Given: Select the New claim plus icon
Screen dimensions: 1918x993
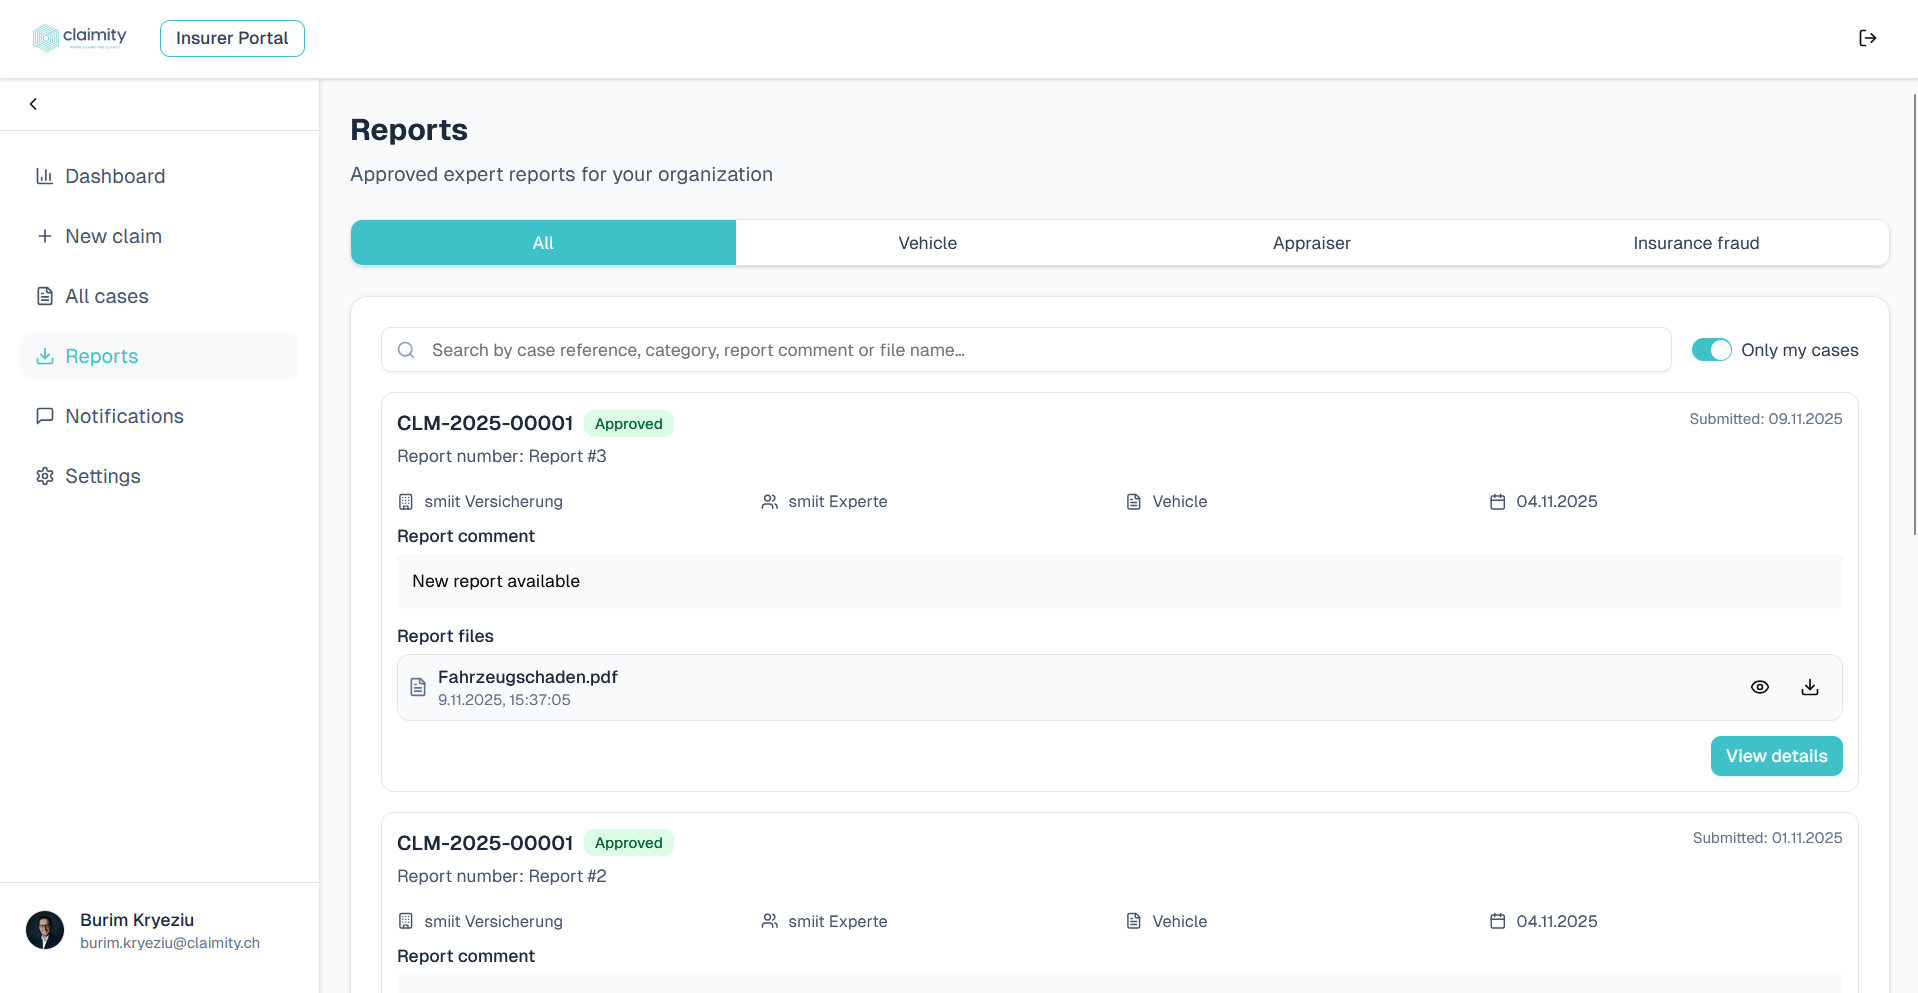Looking at the screenshot, I should [45, 236].
